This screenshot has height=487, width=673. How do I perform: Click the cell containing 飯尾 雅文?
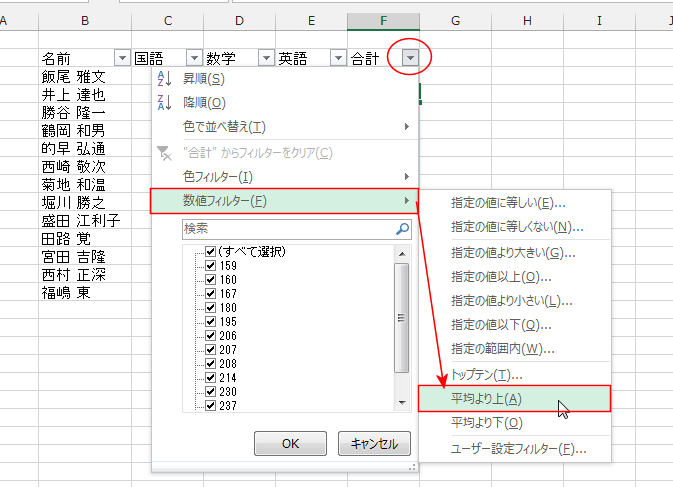tap(85, 77)
